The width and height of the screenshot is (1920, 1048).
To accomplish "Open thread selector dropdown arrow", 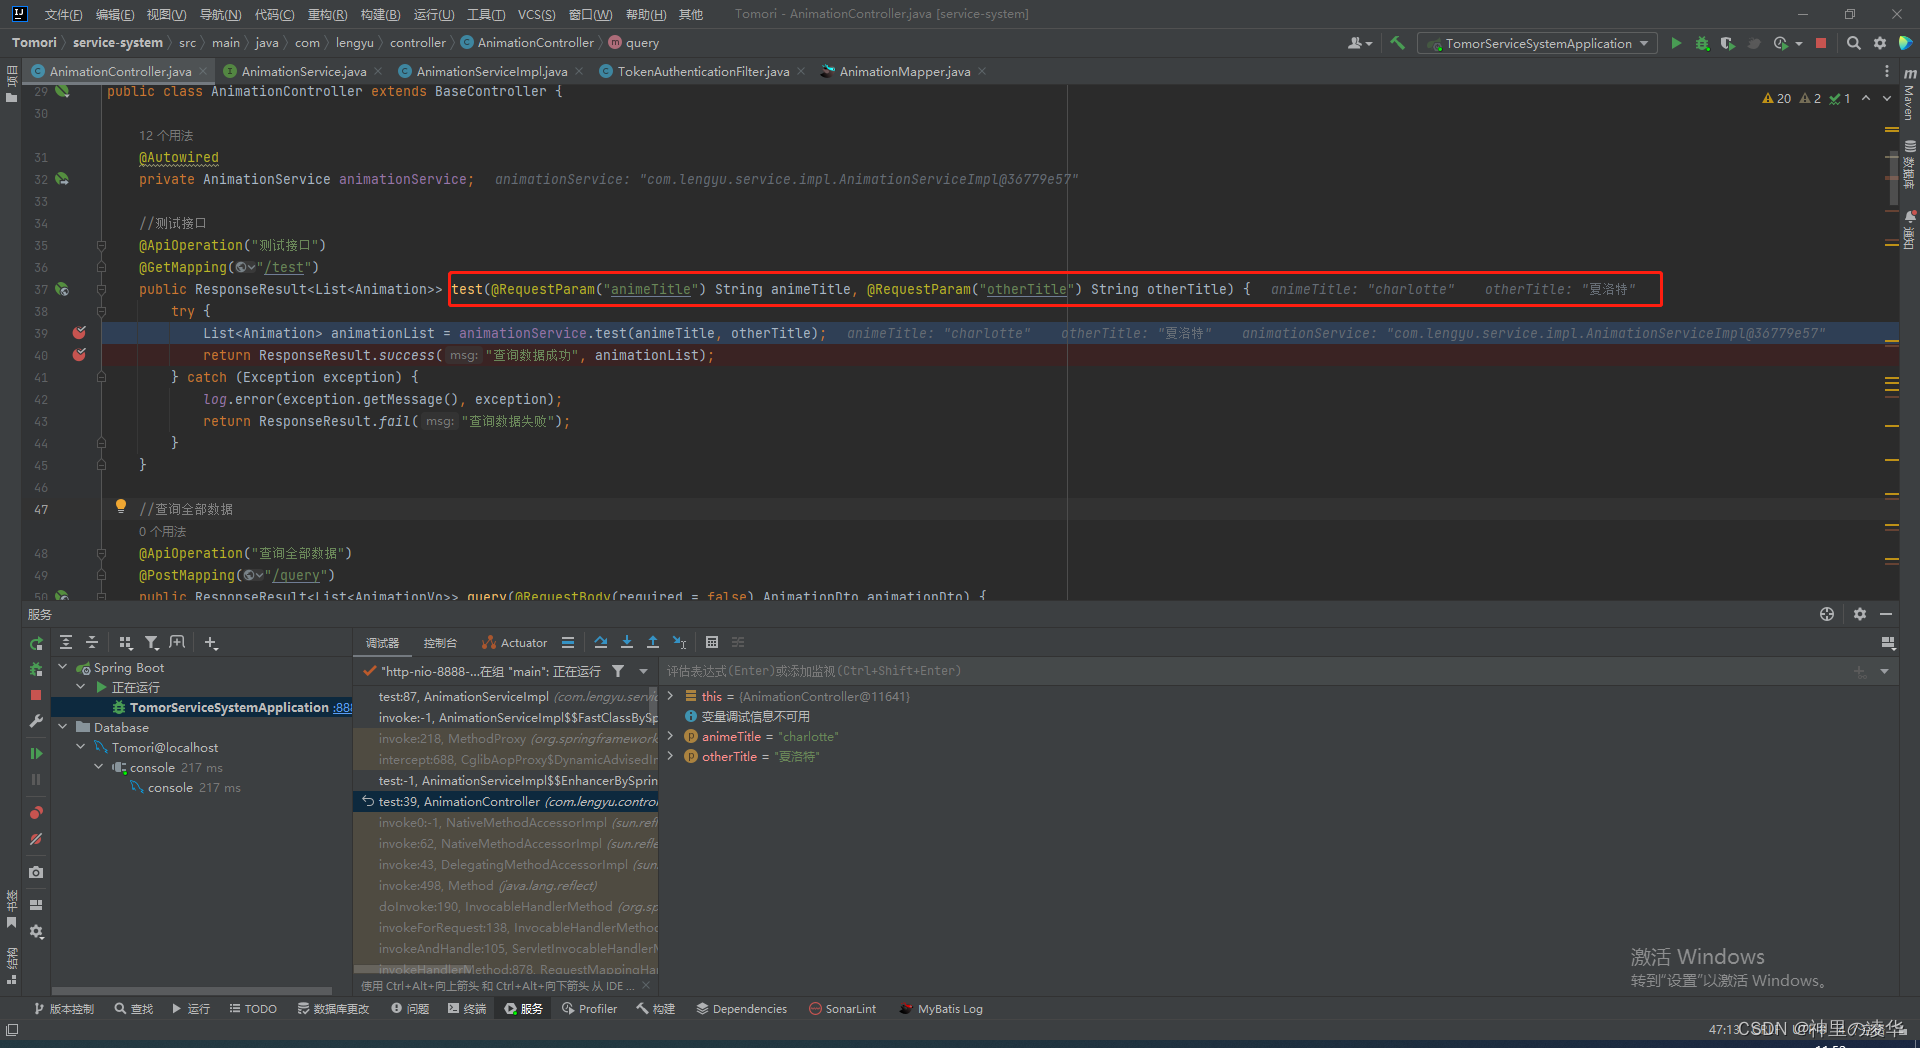I will (643, 671).
